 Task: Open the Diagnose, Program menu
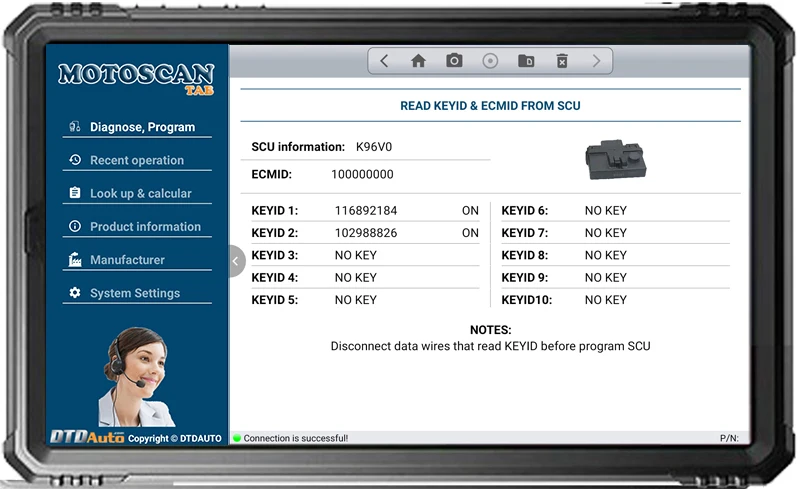(x=141, y=127)
